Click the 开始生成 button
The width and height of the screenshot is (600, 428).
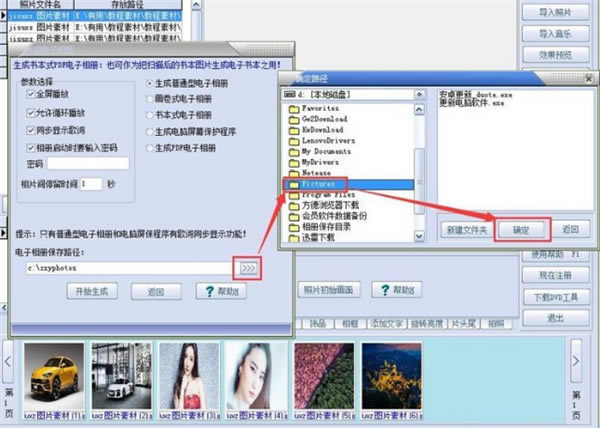click(x=92, y=291)
